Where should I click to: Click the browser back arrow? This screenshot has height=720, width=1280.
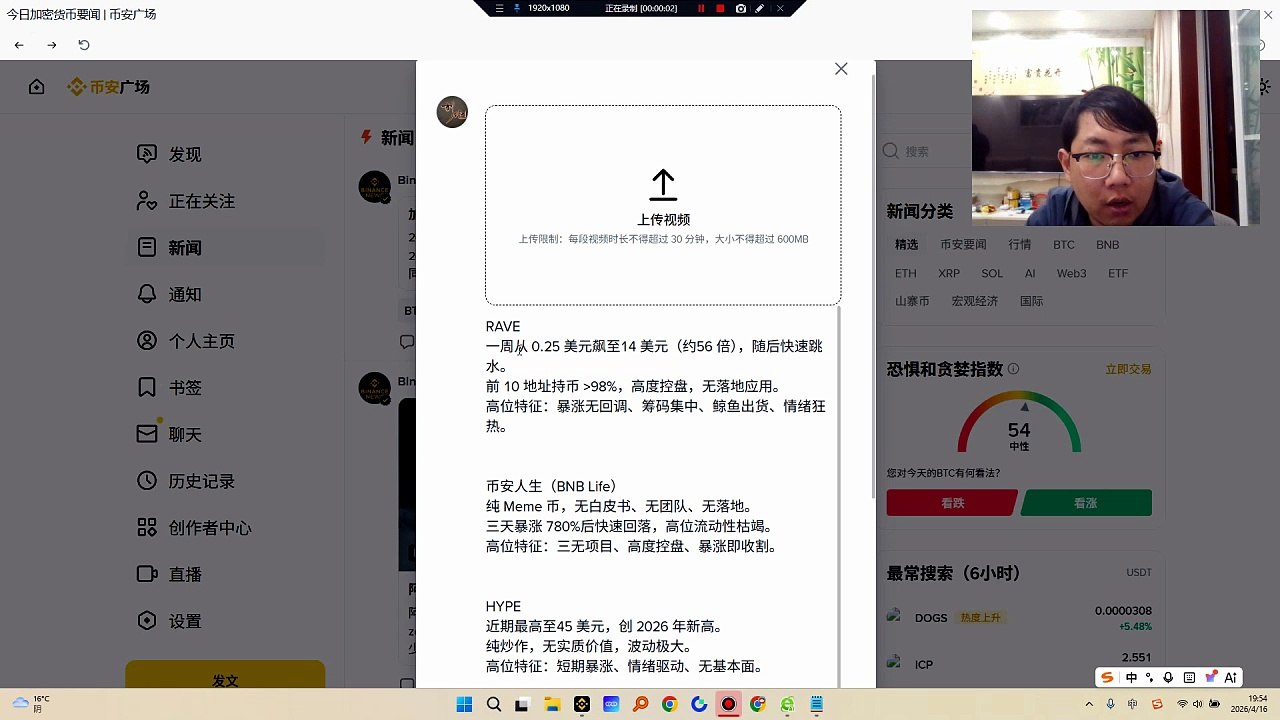click(x=19, y=45)
